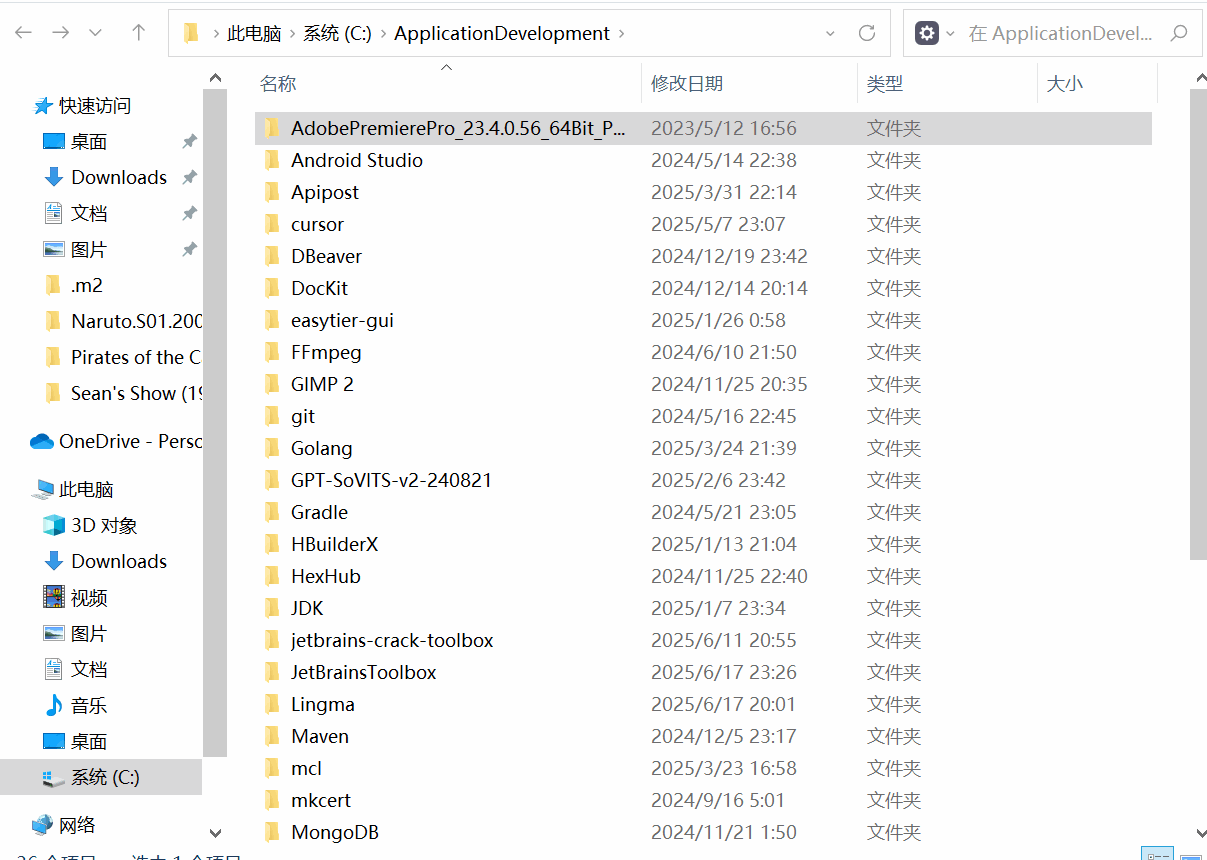Unpin 文档 via its pin icon
The height and width of the screenshot is (860, 1207).
click(x=189, y=213)
